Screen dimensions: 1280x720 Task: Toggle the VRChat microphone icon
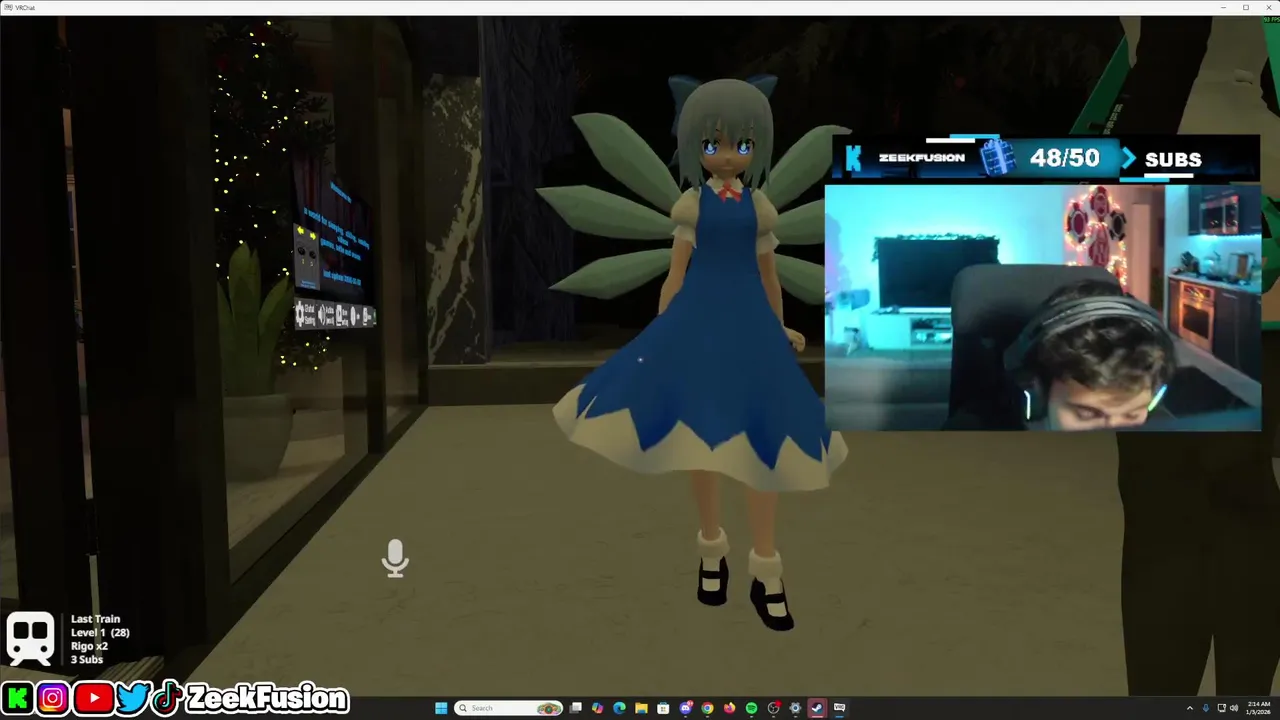click(395, 558)
